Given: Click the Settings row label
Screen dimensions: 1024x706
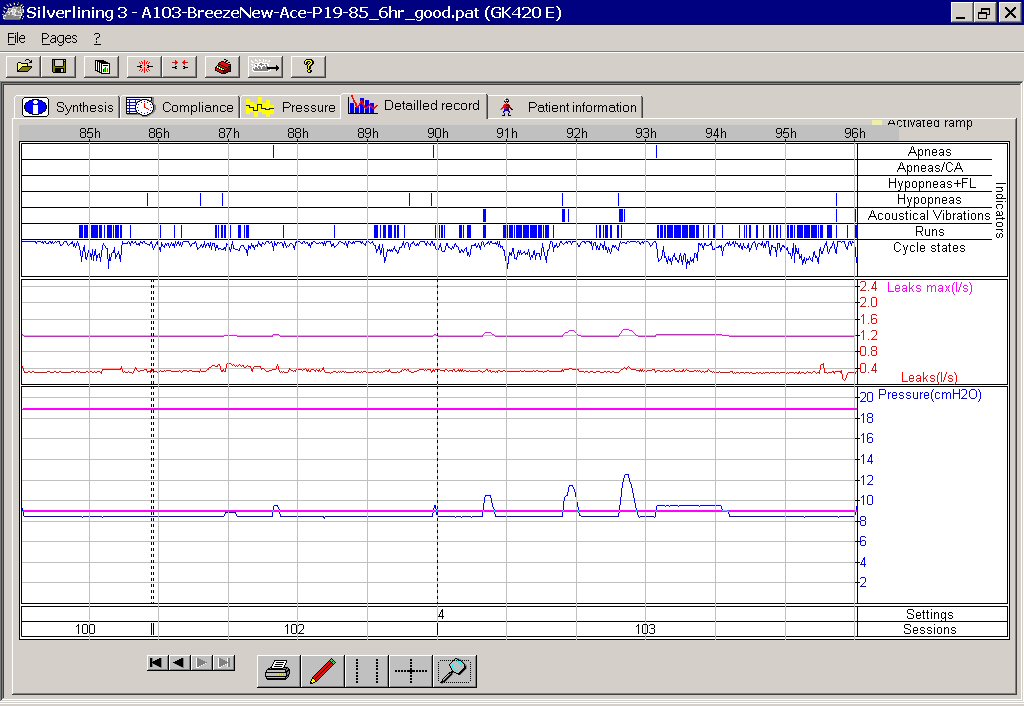Looking at the screenshot, I should click(x=929, y=615).
